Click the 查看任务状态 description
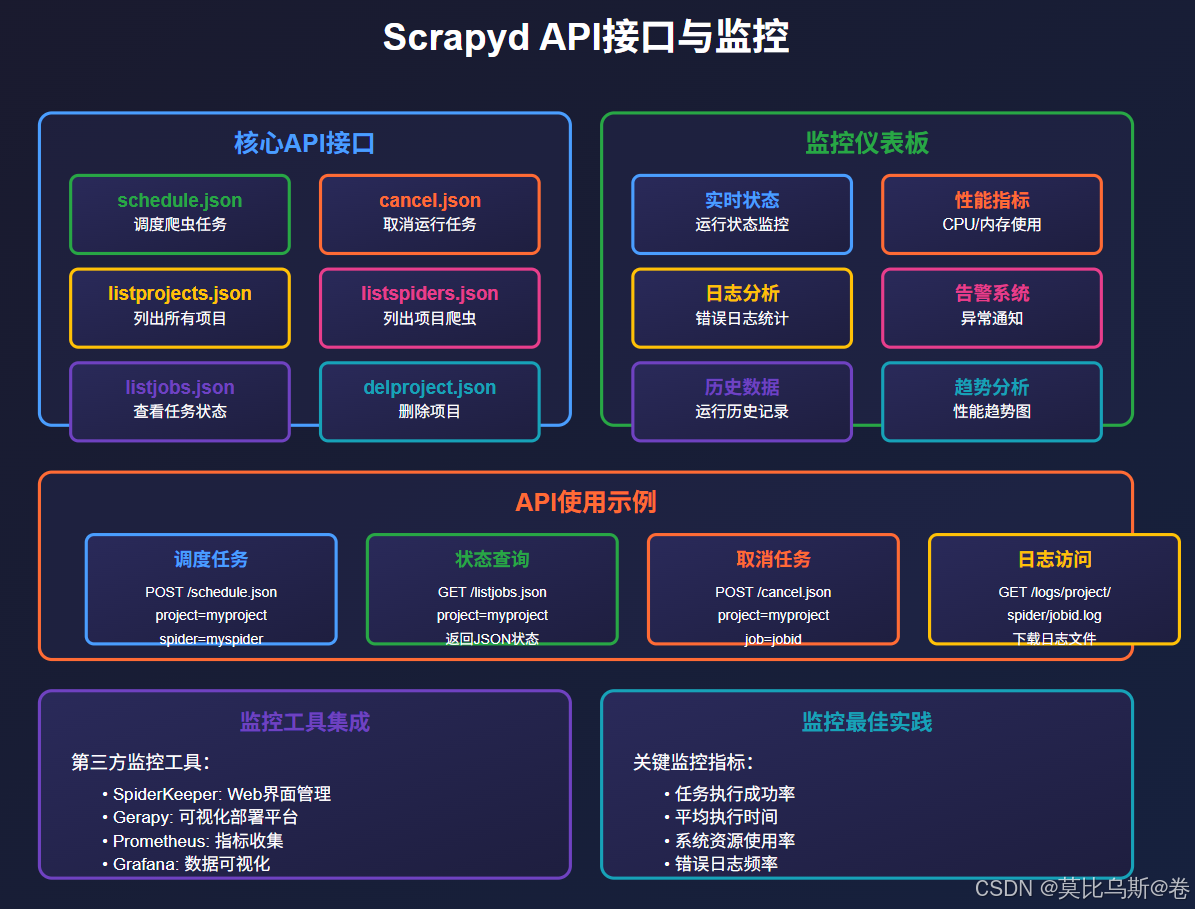The image size is (1195, 909). click(x=180, y=411)
